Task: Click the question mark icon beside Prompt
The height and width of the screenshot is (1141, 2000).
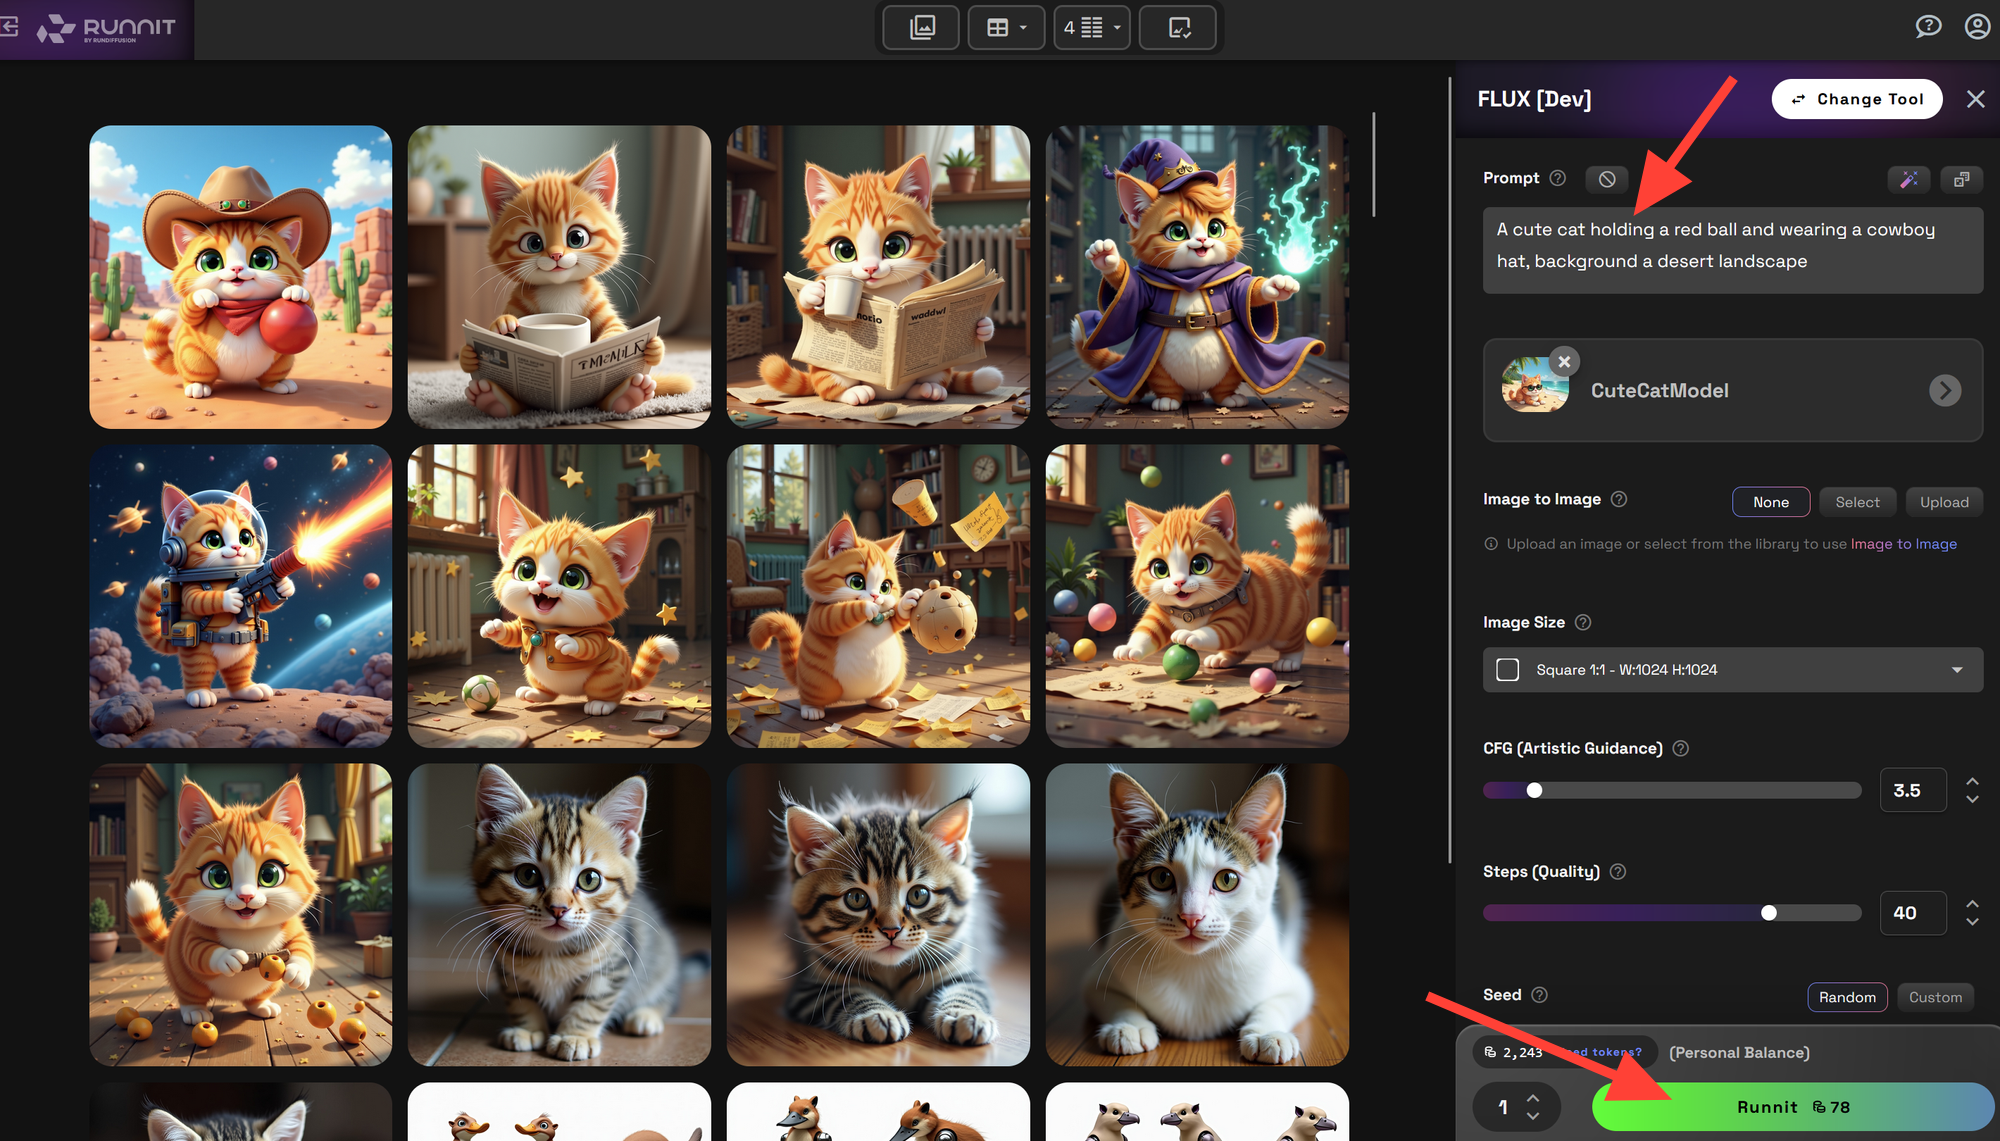Action: pos(1557,178)
